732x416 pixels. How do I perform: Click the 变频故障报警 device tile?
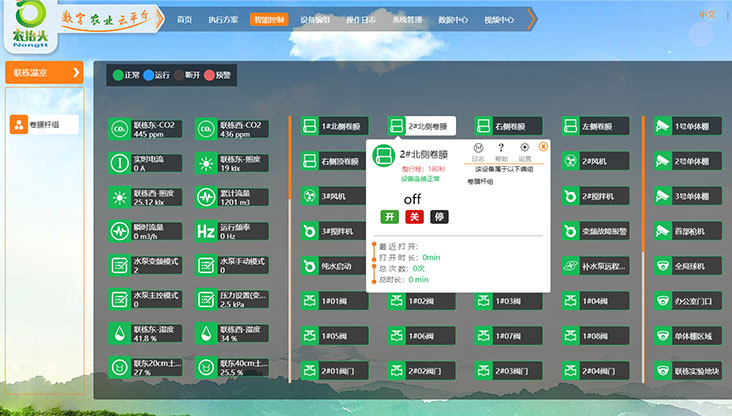pos(596,231)
